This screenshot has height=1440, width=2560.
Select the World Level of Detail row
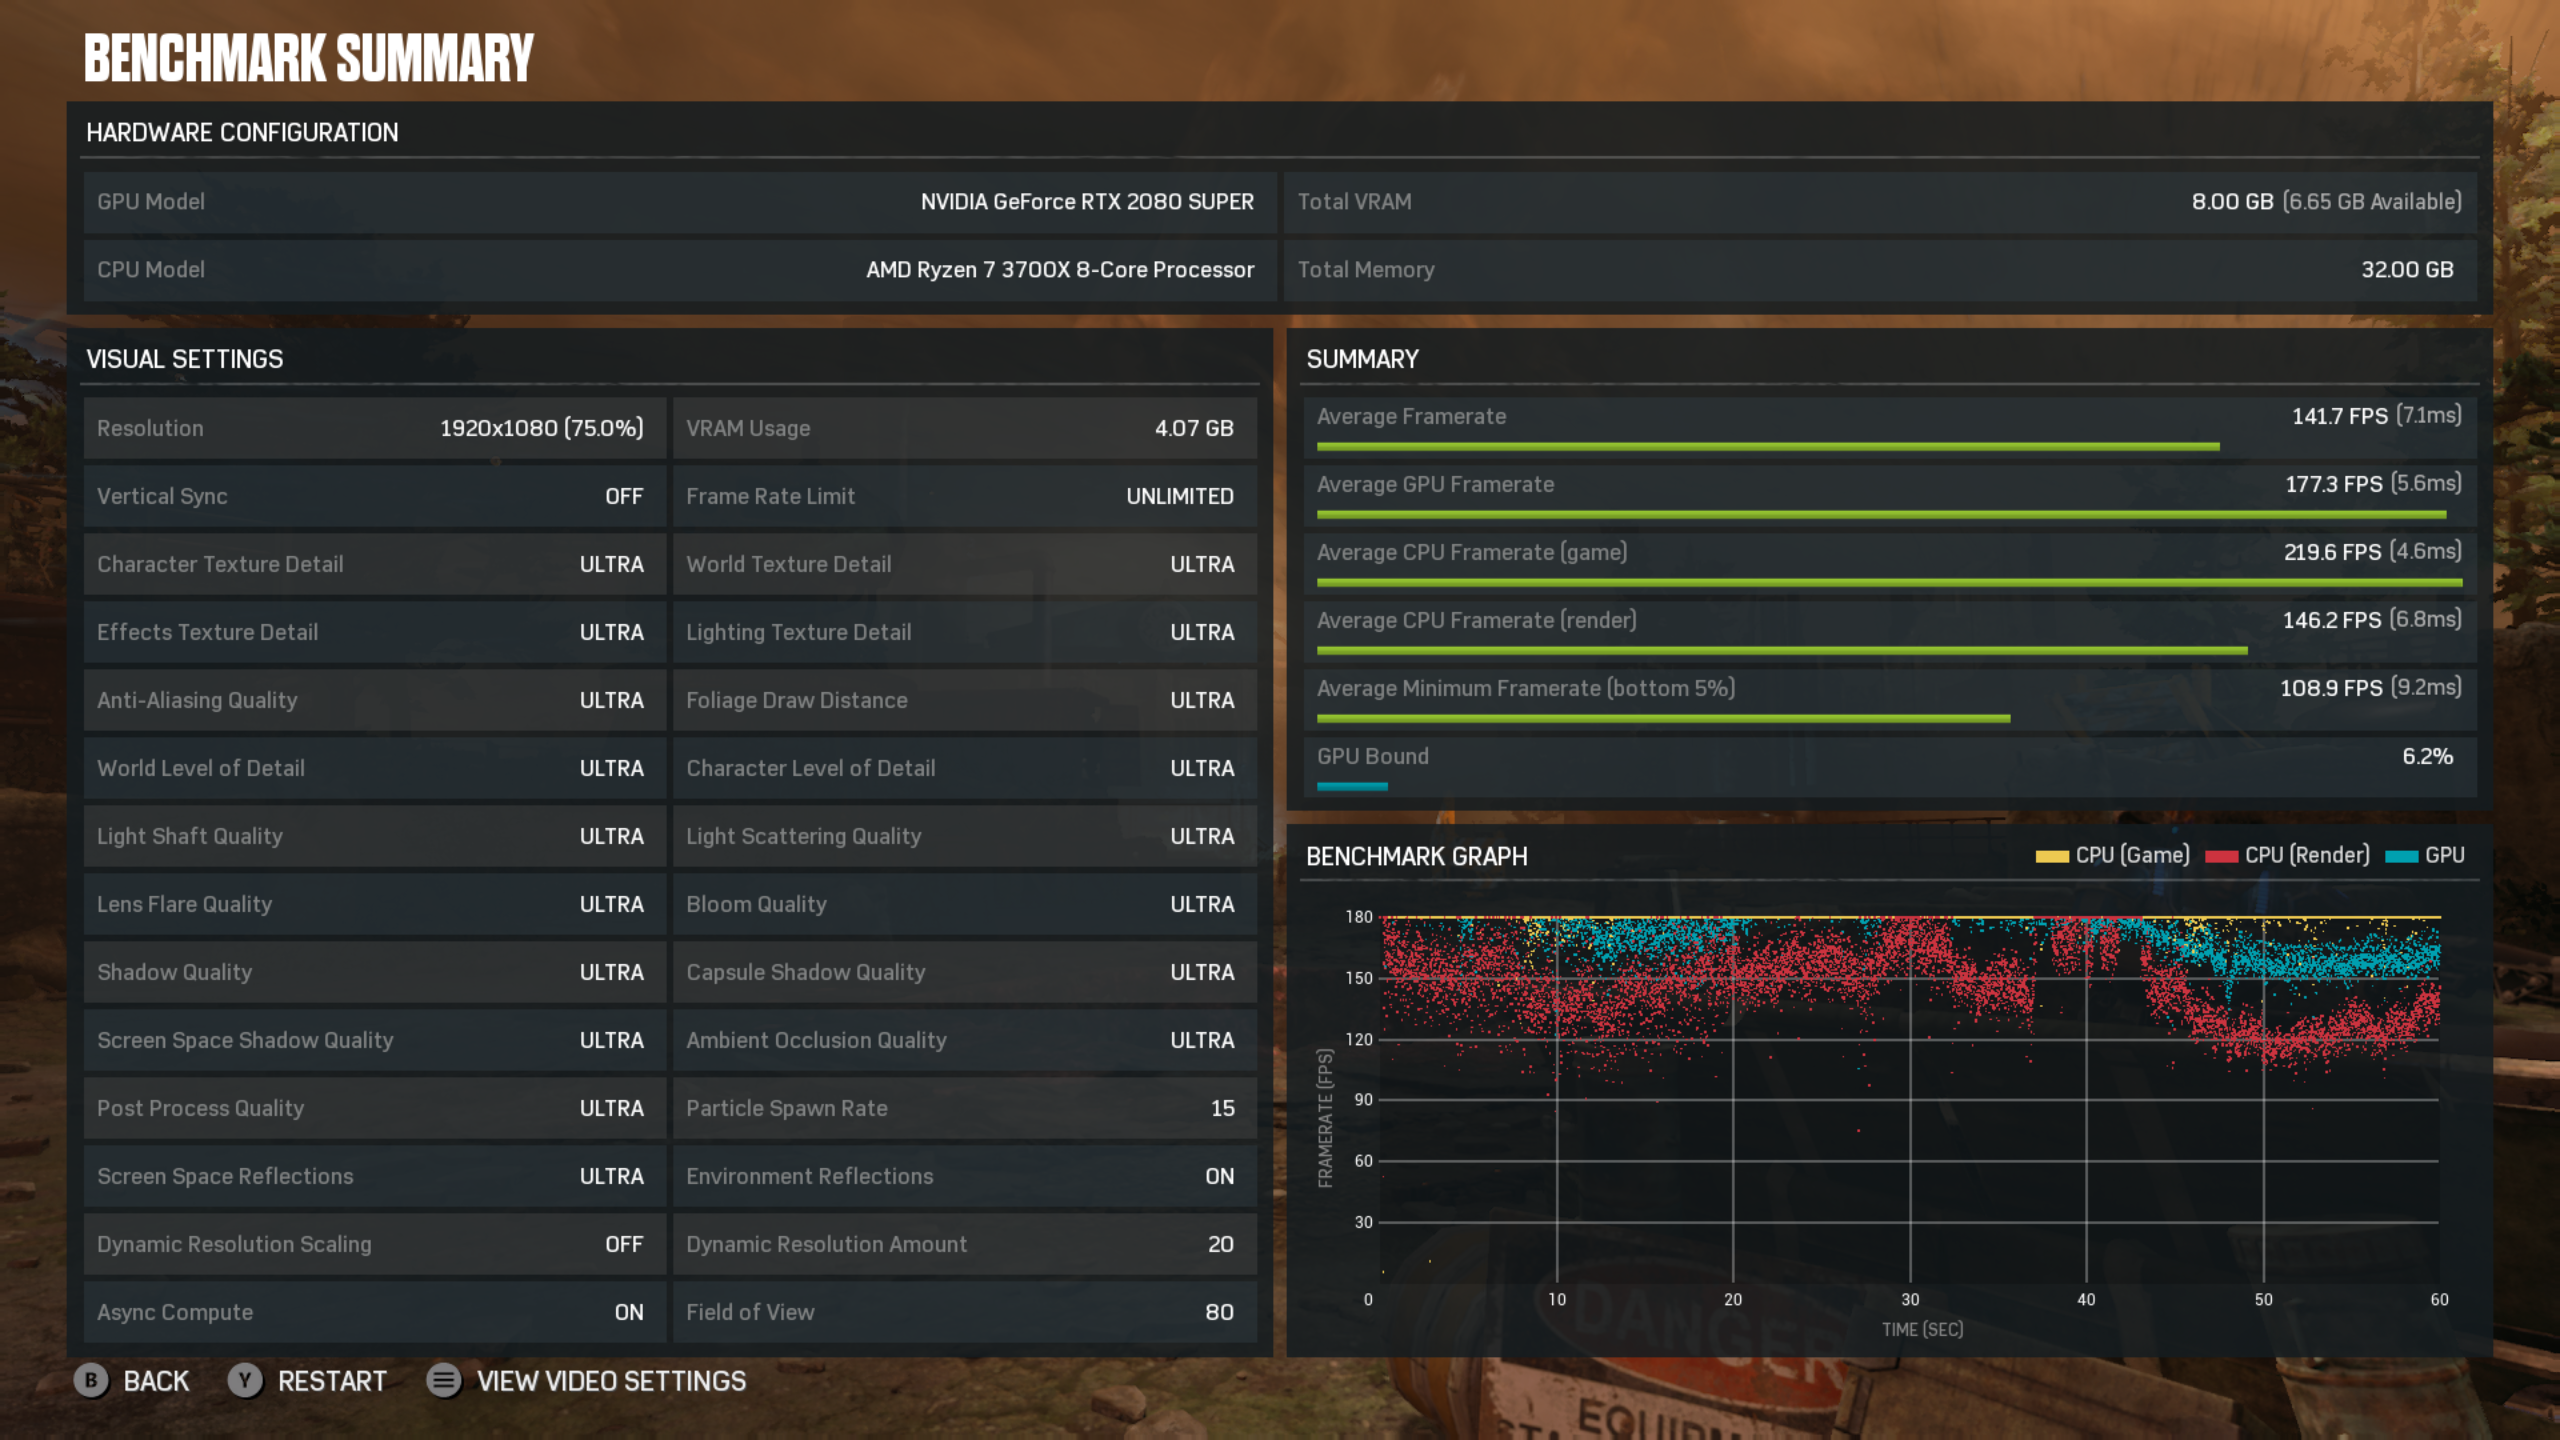tap(374, 768)
